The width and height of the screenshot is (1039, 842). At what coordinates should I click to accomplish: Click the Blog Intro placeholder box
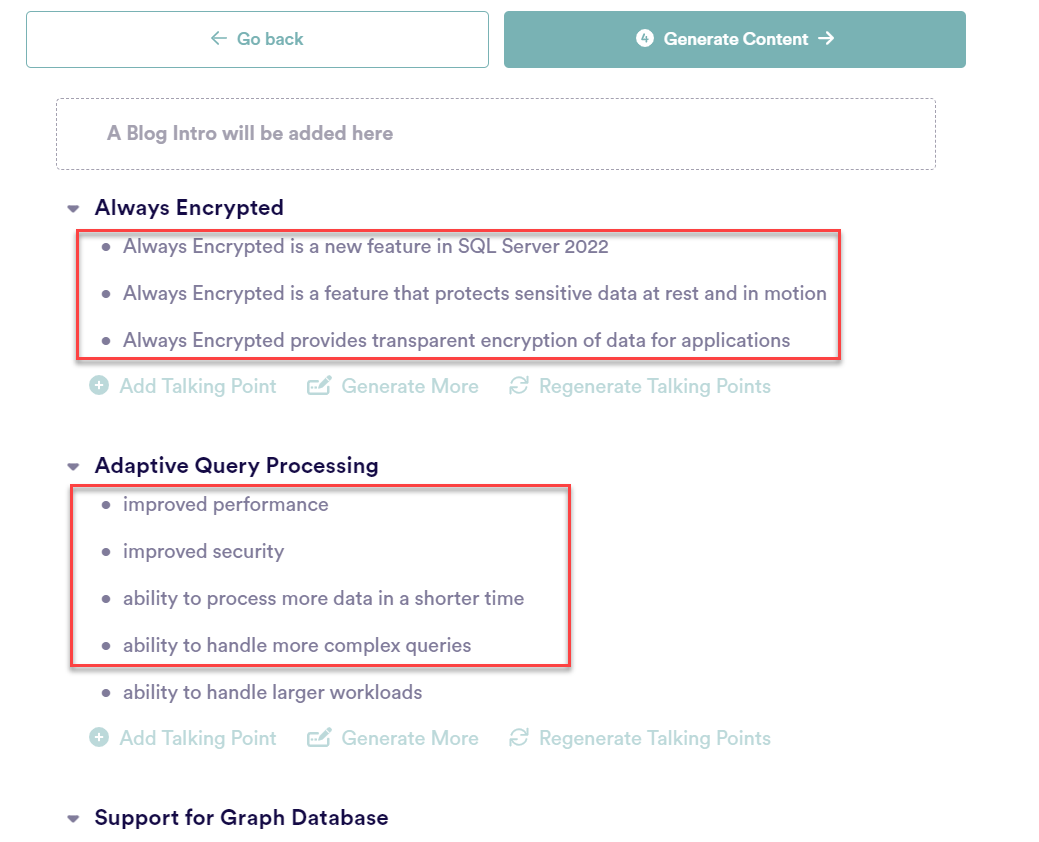click(495, 134)
